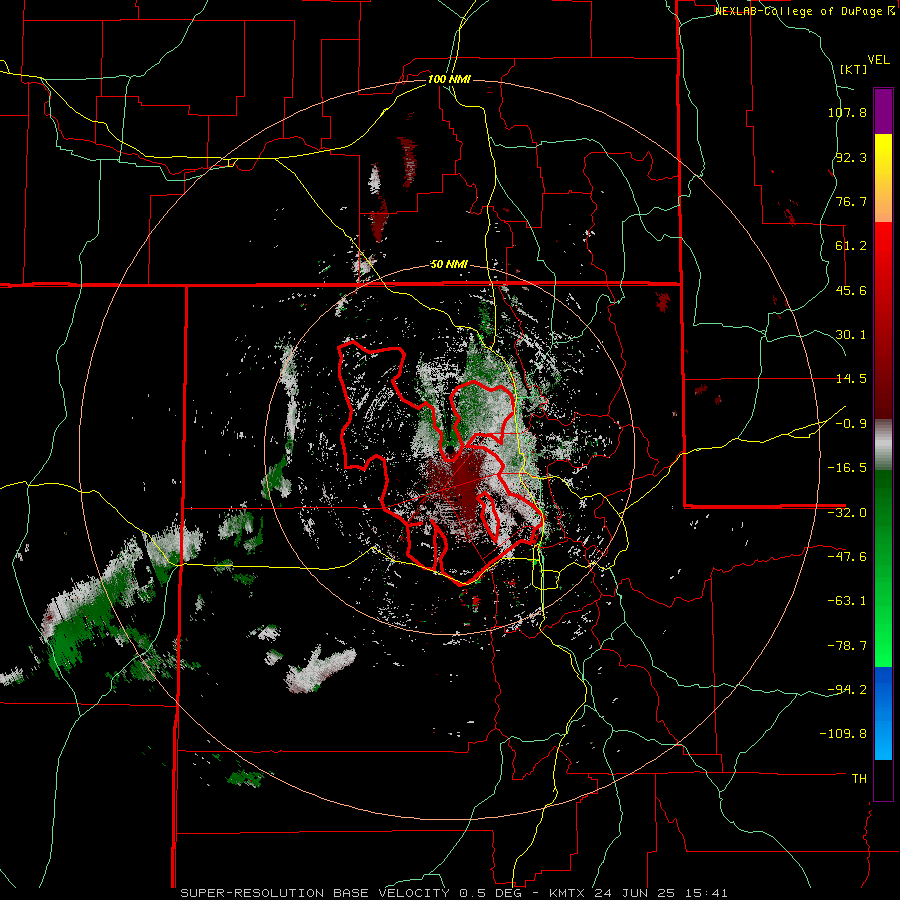Screen dimensions: 900x900
Task: Click the 15:41 timestamp in caption
Action: pyautogui.click(x=709, y=893)
